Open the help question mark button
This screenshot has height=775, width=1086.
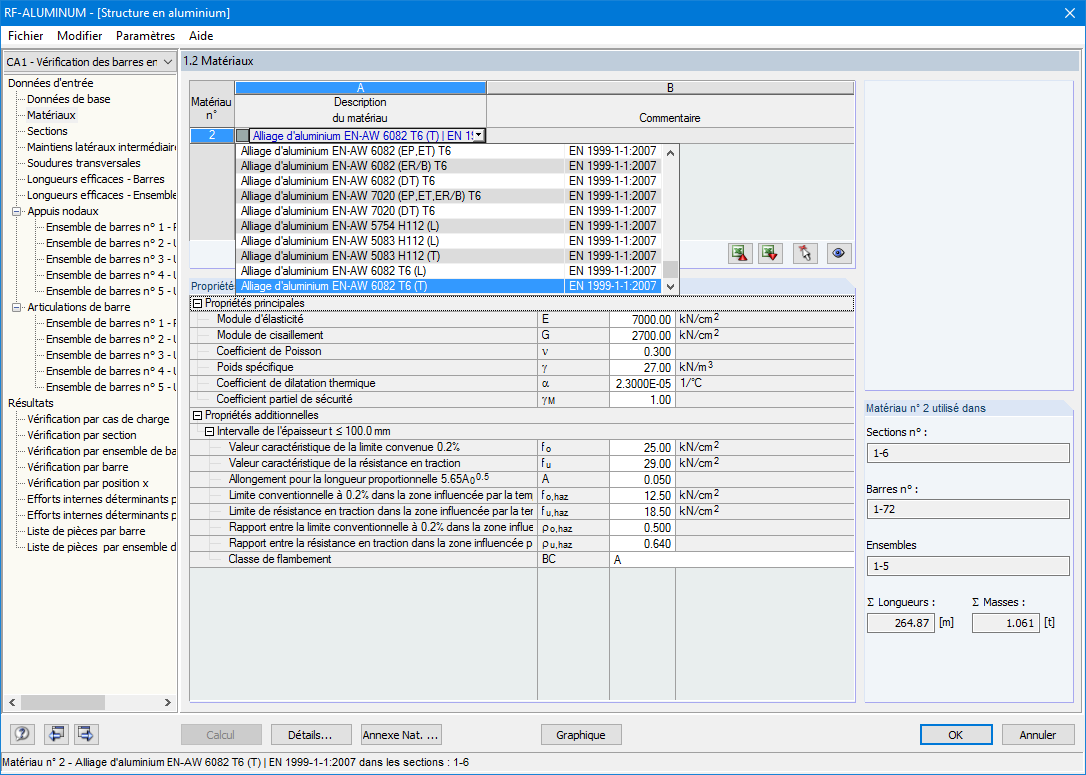(23, 734)
